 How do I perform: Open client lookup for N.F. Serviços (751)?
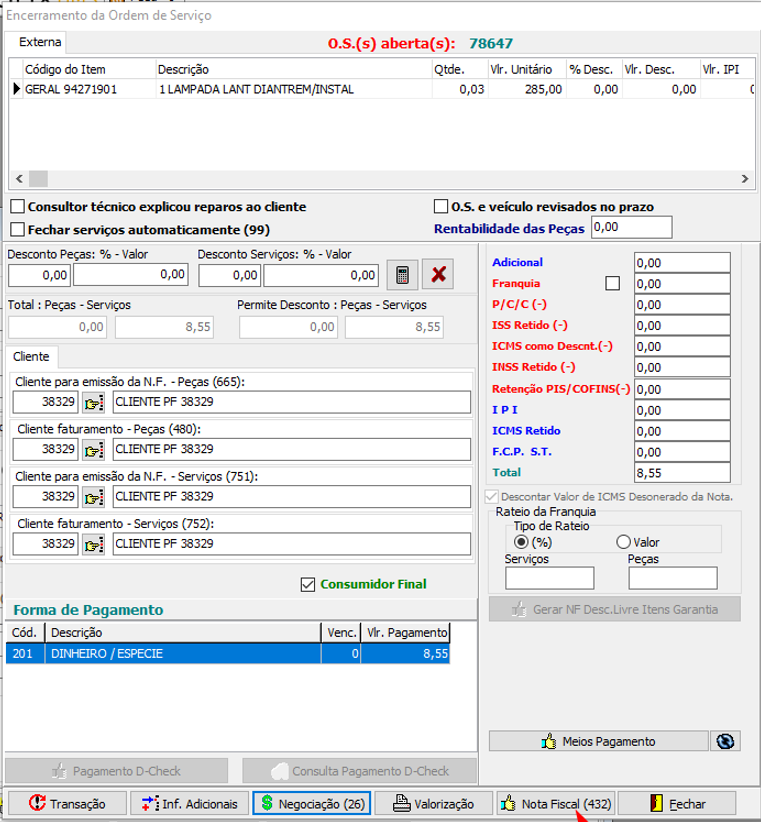click(94, 496)
